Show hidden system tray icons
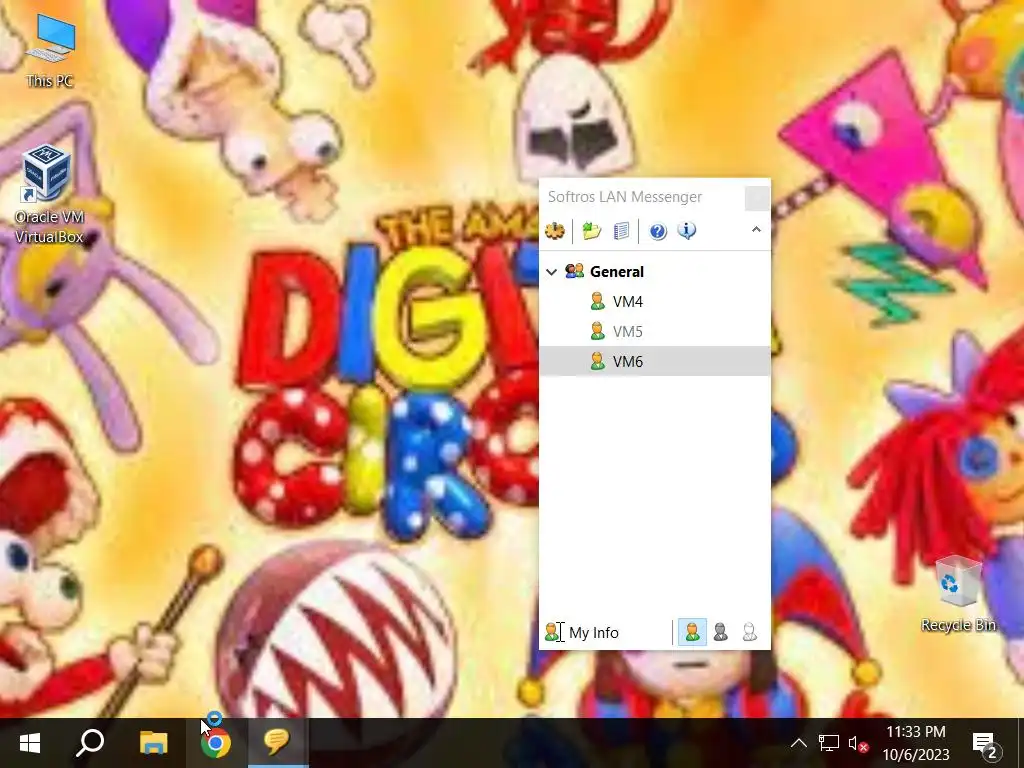 [799, 743]
